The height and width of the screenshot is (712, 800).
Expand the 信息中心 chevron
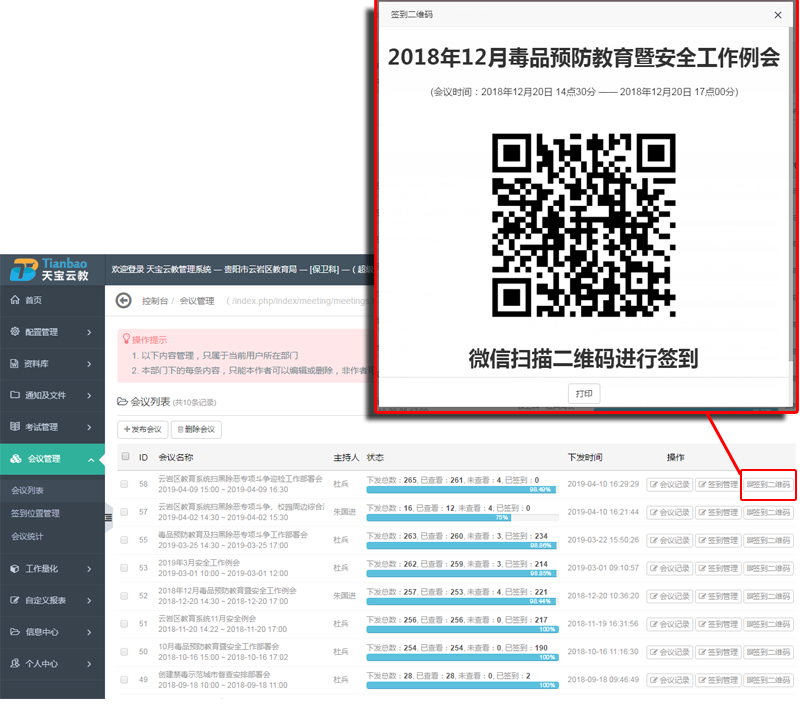[x=89, y=632]
